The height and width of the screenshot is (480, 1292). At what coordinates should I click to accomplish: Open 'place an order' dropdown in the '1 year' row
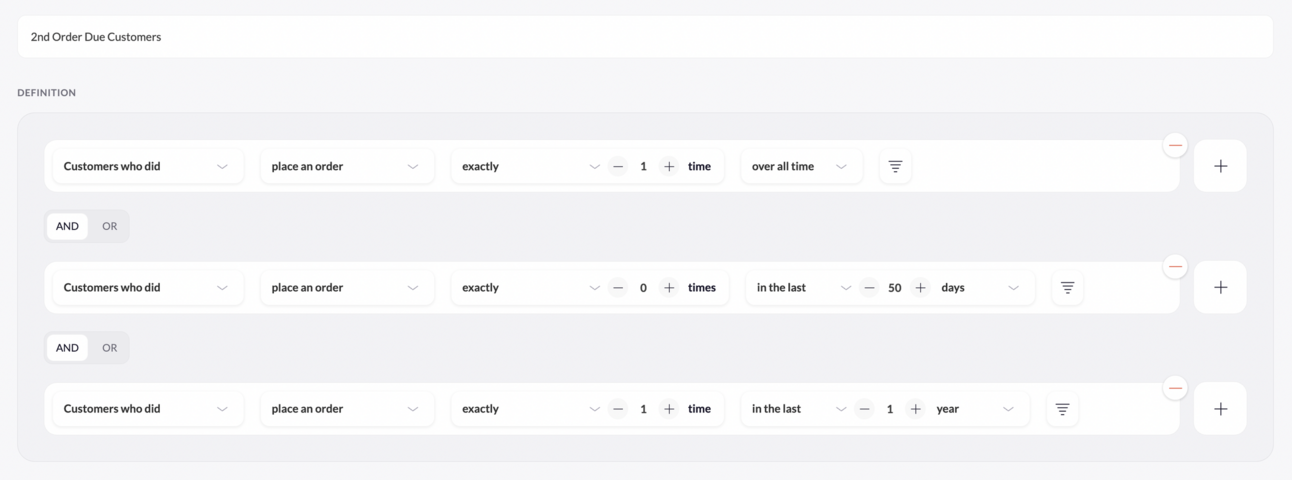tap(347, 409)
